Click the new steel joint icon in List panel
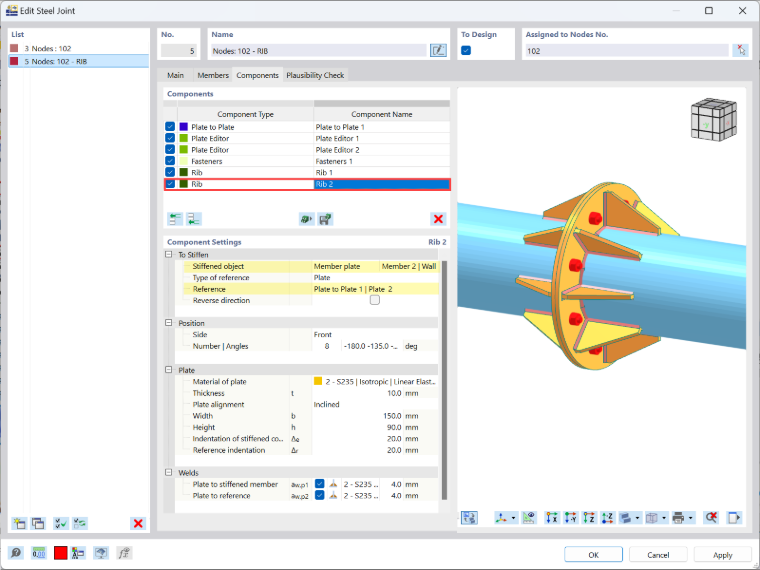The image size is (760, 570). pyautogui.click(x=19, y=523)
